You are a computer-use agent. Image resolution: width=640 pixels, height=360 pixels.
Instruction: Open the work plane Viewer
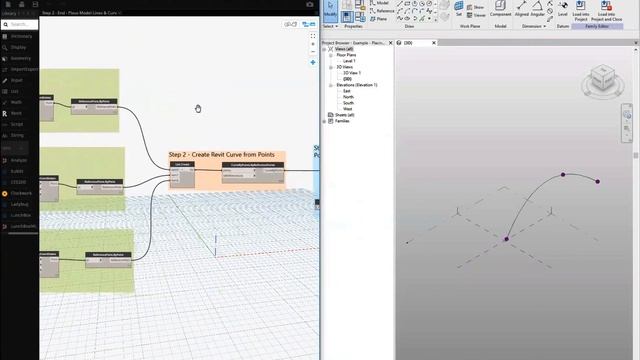click(476, 15)
